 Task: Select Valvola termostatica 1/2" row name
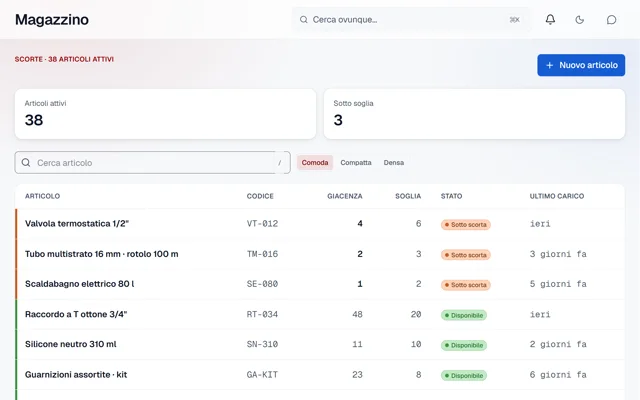point(77,224)
